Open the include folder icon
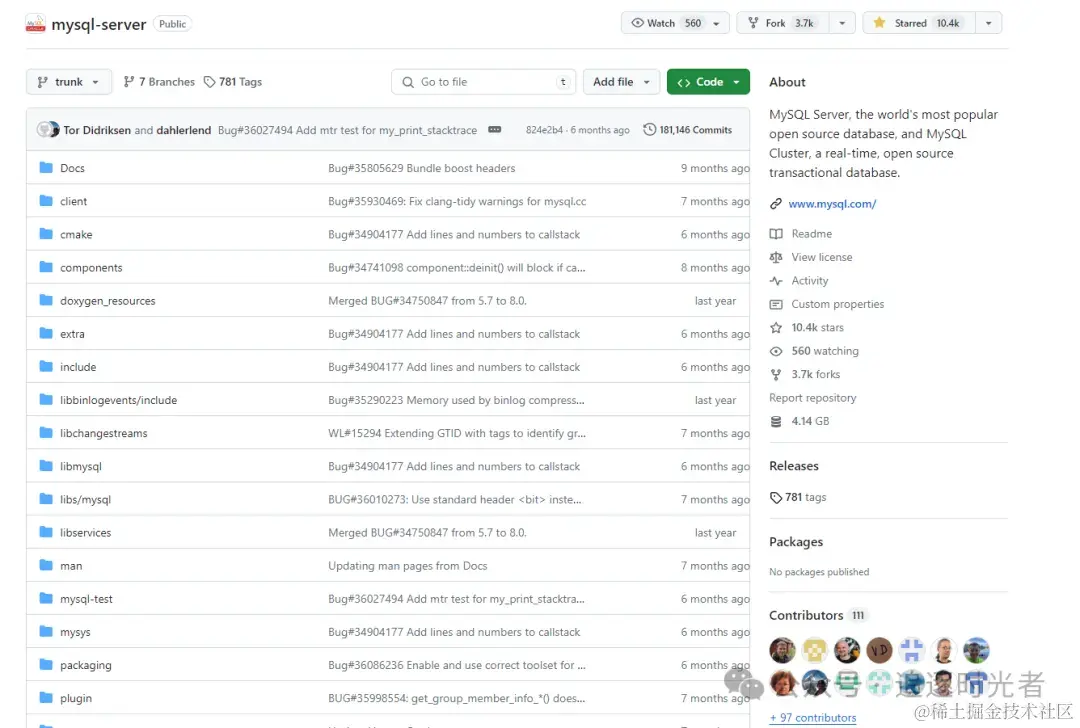Screen dimensions: 1080x728 click(x=46, y=366)
